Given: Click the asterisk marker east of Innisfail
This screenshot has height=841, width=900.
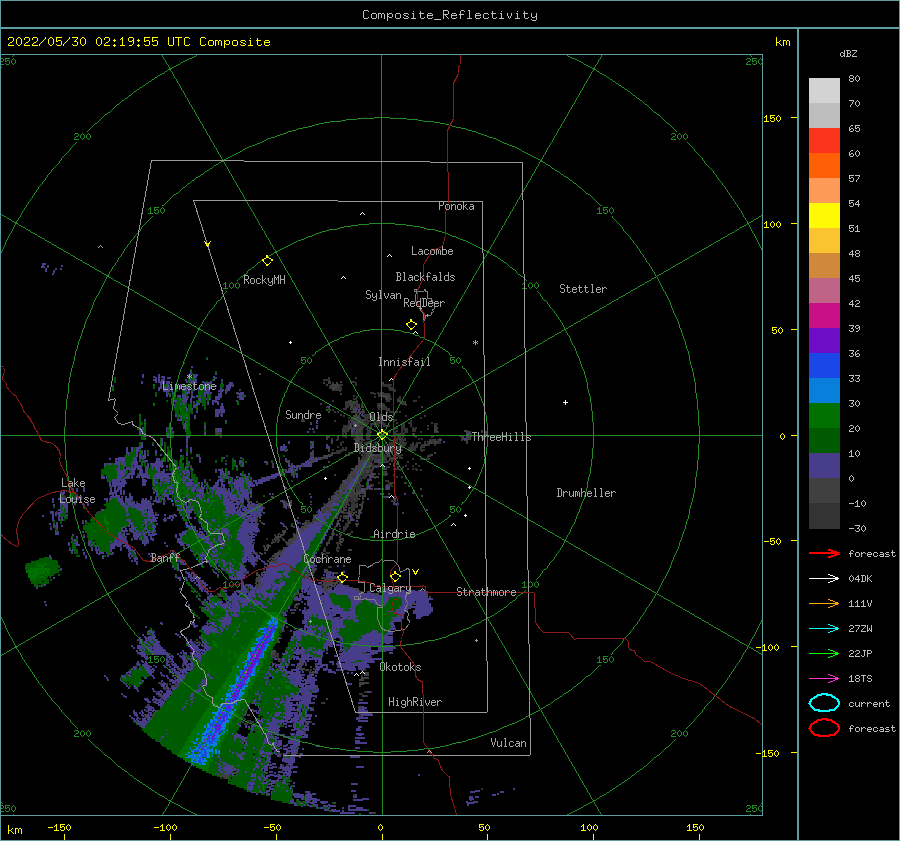Looking at the screenshot, I should tap(475, 343).
